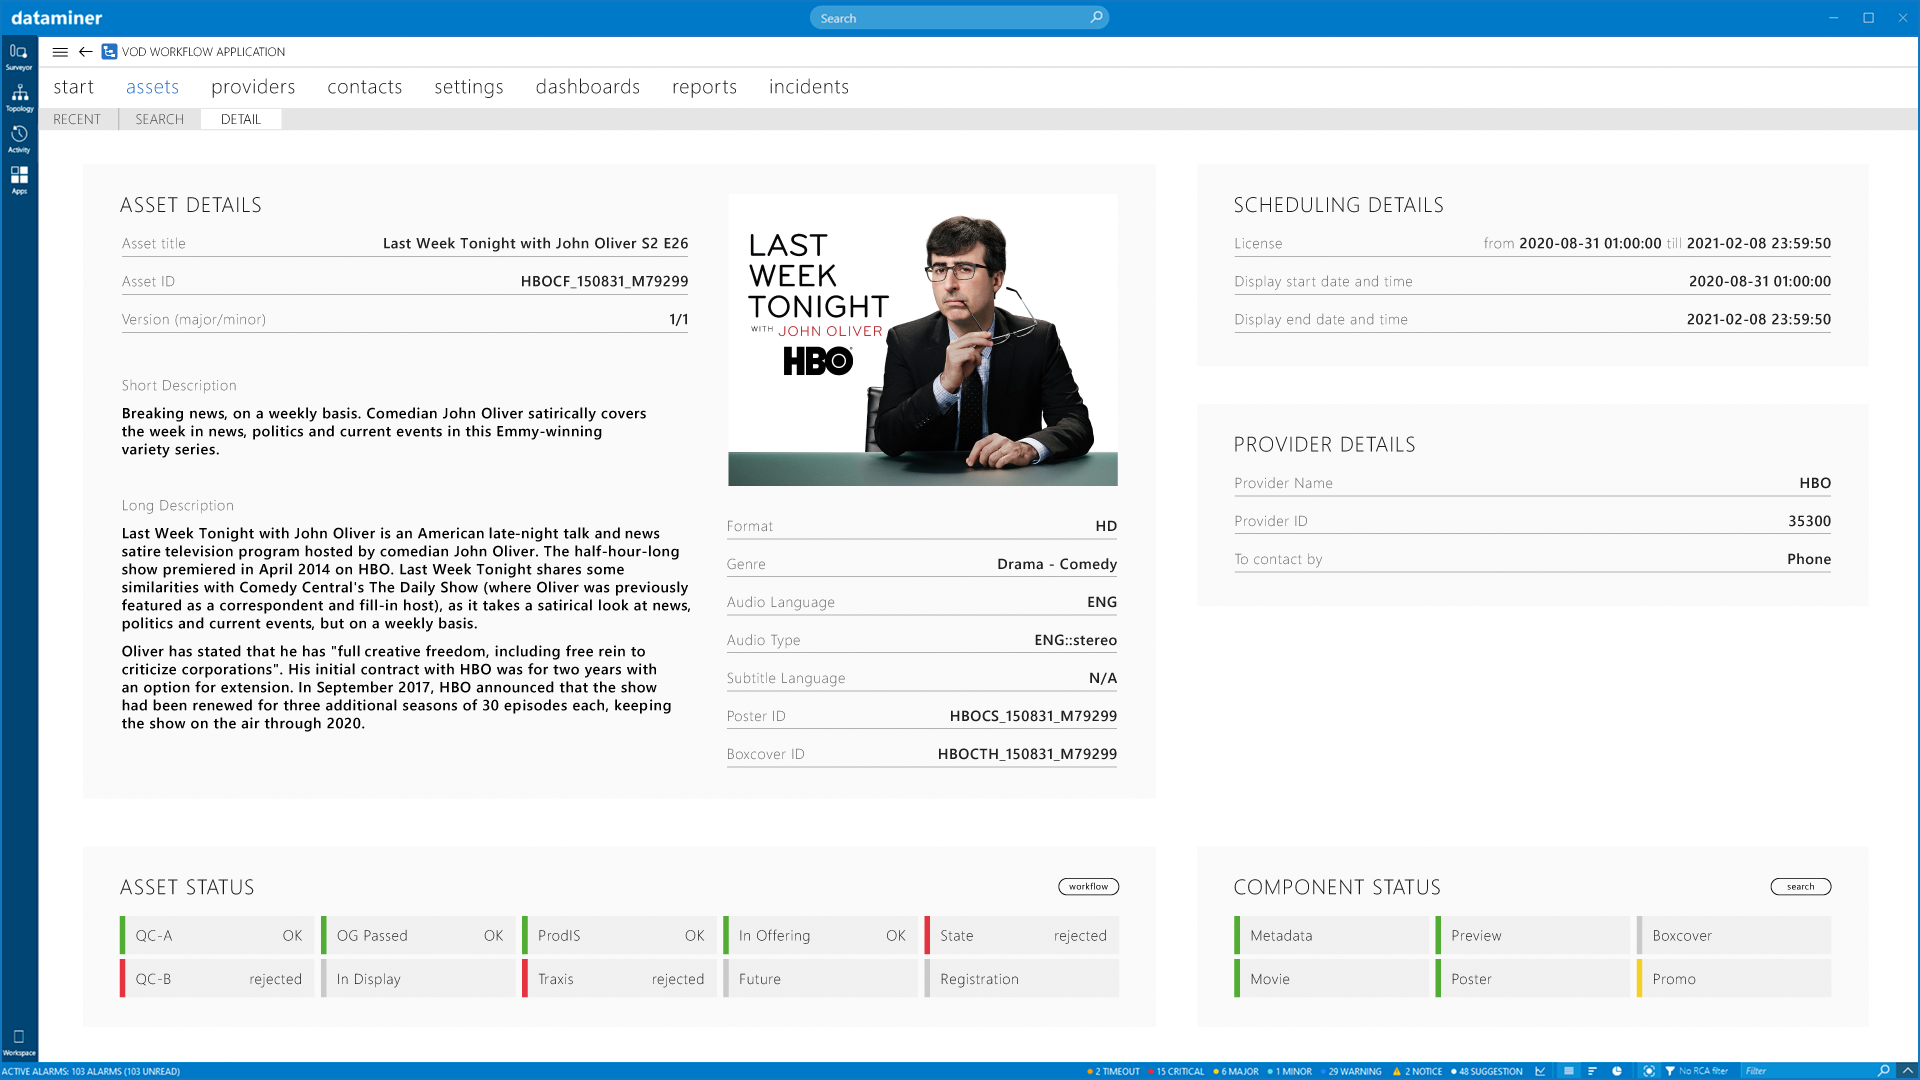Click the State rejected status tile
1920x1080 pixels.
click(x=1022, y=936)
